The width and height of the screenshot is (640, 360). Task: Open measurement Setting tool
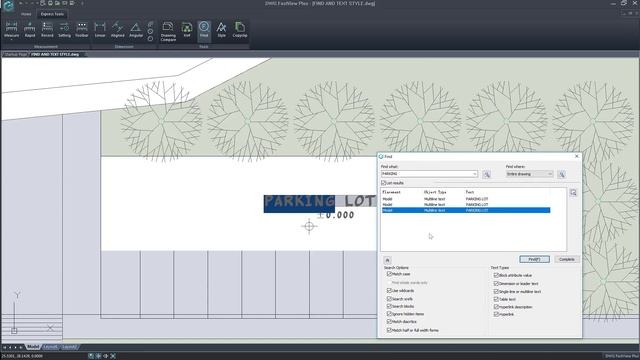pyautogui.click(x=64, y=30)
